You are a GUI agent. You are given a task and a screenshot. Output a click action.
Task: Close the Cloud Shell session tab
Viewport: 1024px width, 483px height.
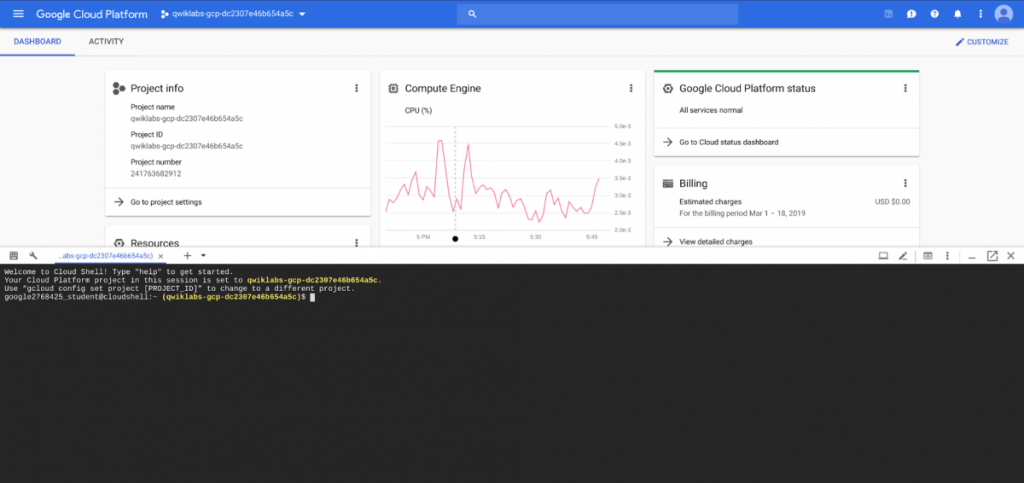click(161, 256)
